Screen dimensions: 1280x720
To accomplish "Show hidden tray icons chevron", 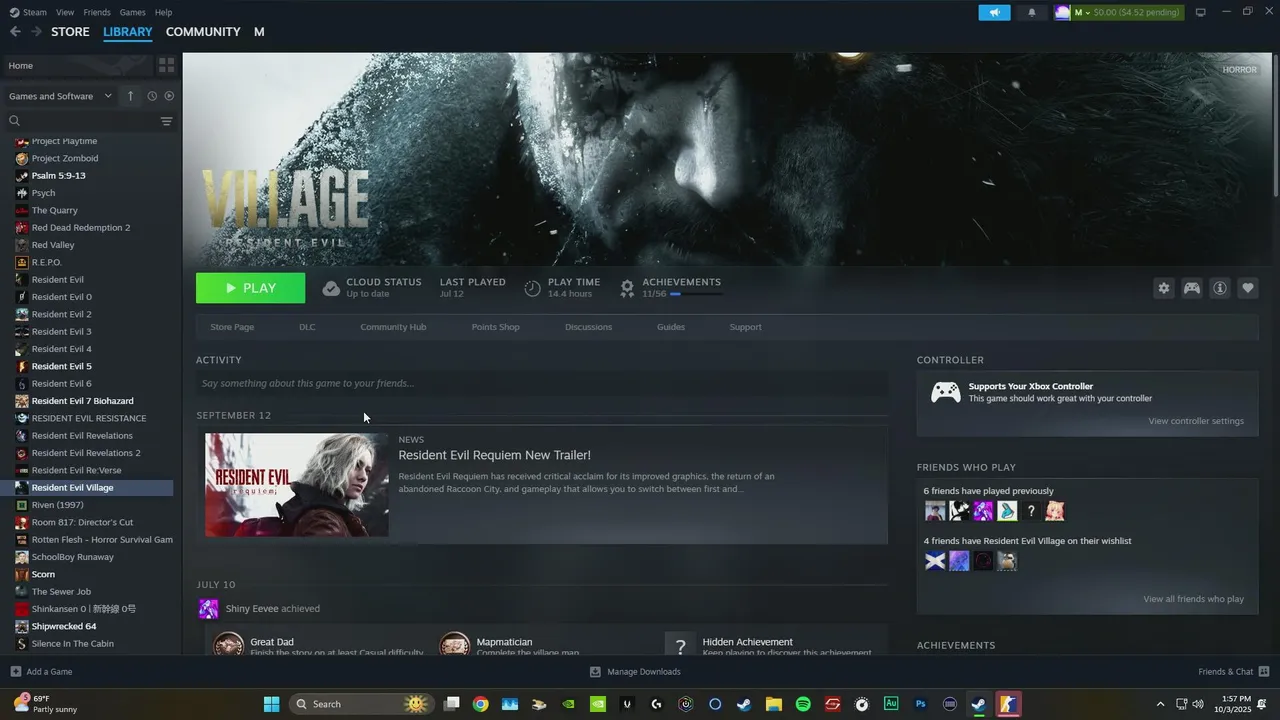I will click(1160, 704).
